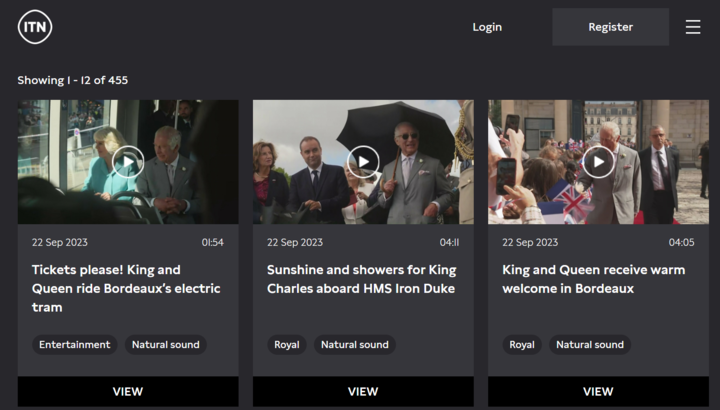Select Natural sound tag on tram card
The height and width of the screenshot is (410, 720).
coord(166,345)
